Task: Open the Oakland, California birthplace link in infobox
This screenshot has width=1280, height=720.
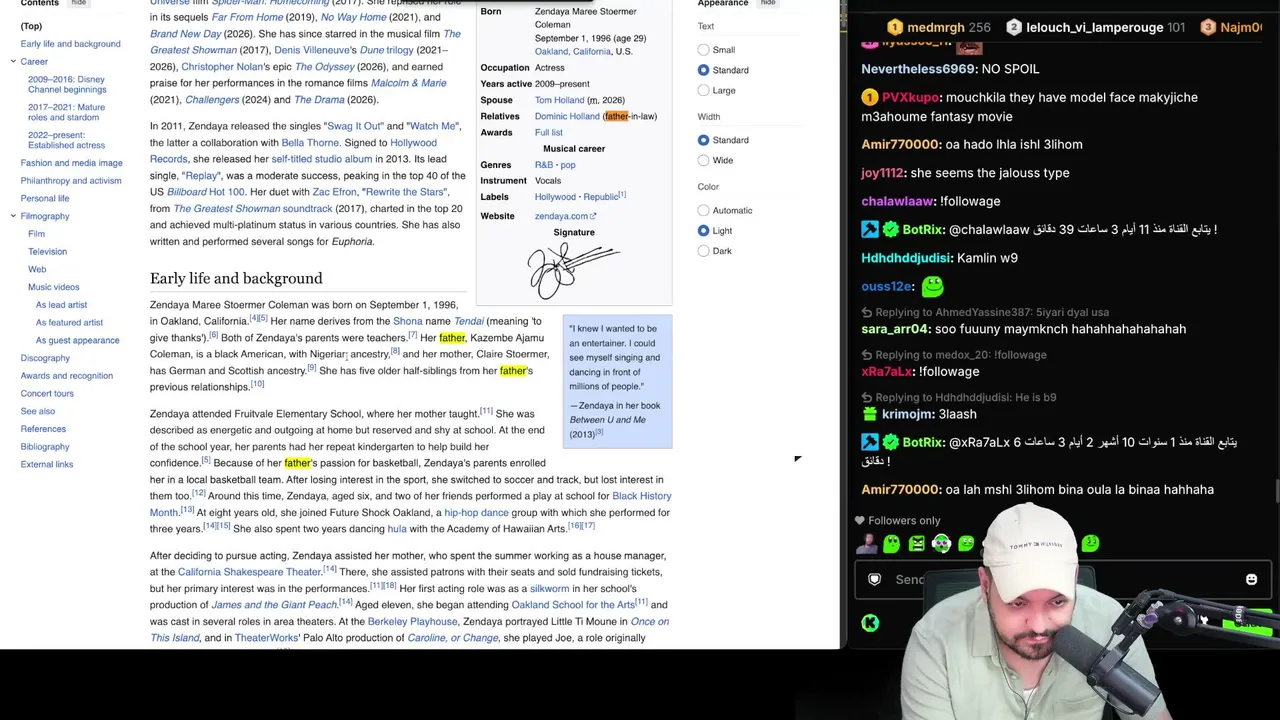Action: point(573,51)
